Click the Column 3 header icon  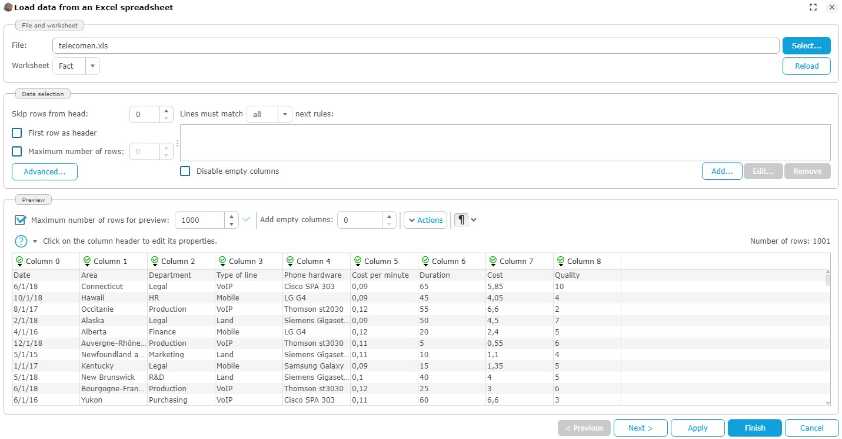point(222,261)
